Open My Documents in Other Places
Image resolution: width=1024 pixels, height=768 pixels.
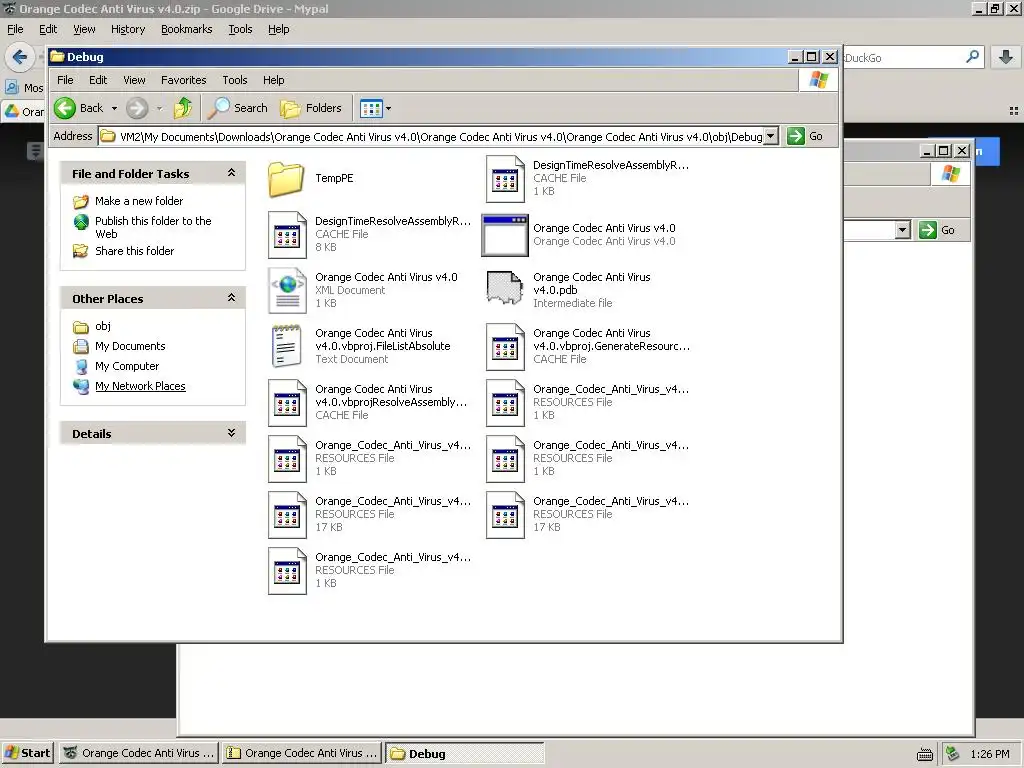tap(130, 346)
